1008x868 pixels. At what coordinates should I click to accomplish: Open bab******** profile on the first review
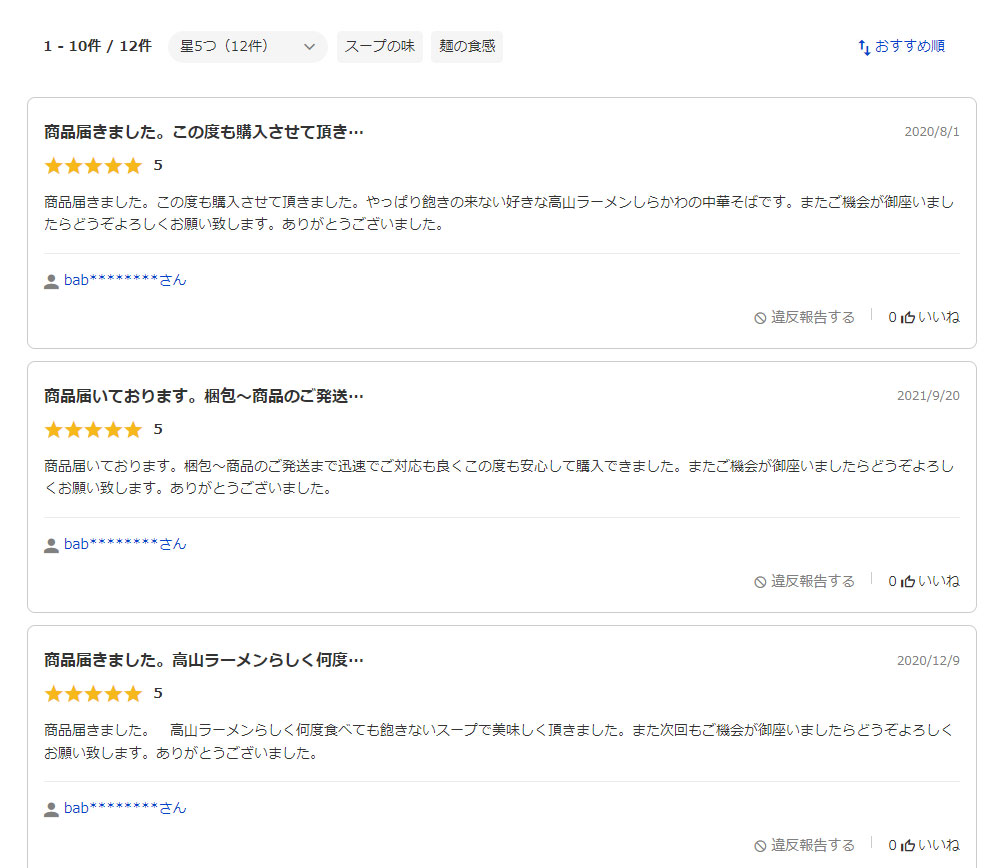click(x=125, y=280)
